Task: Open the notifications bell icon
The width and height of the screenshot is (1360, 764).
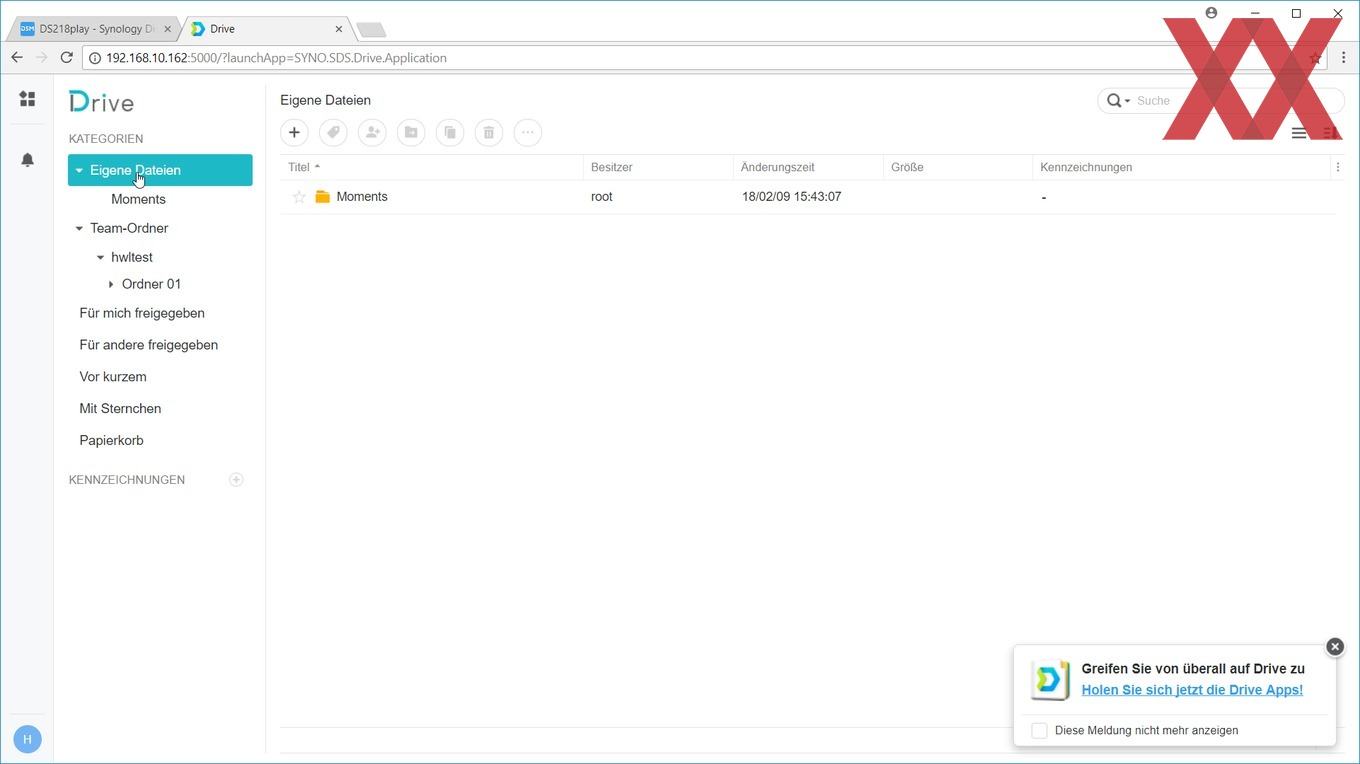Action: click(27, 160)
